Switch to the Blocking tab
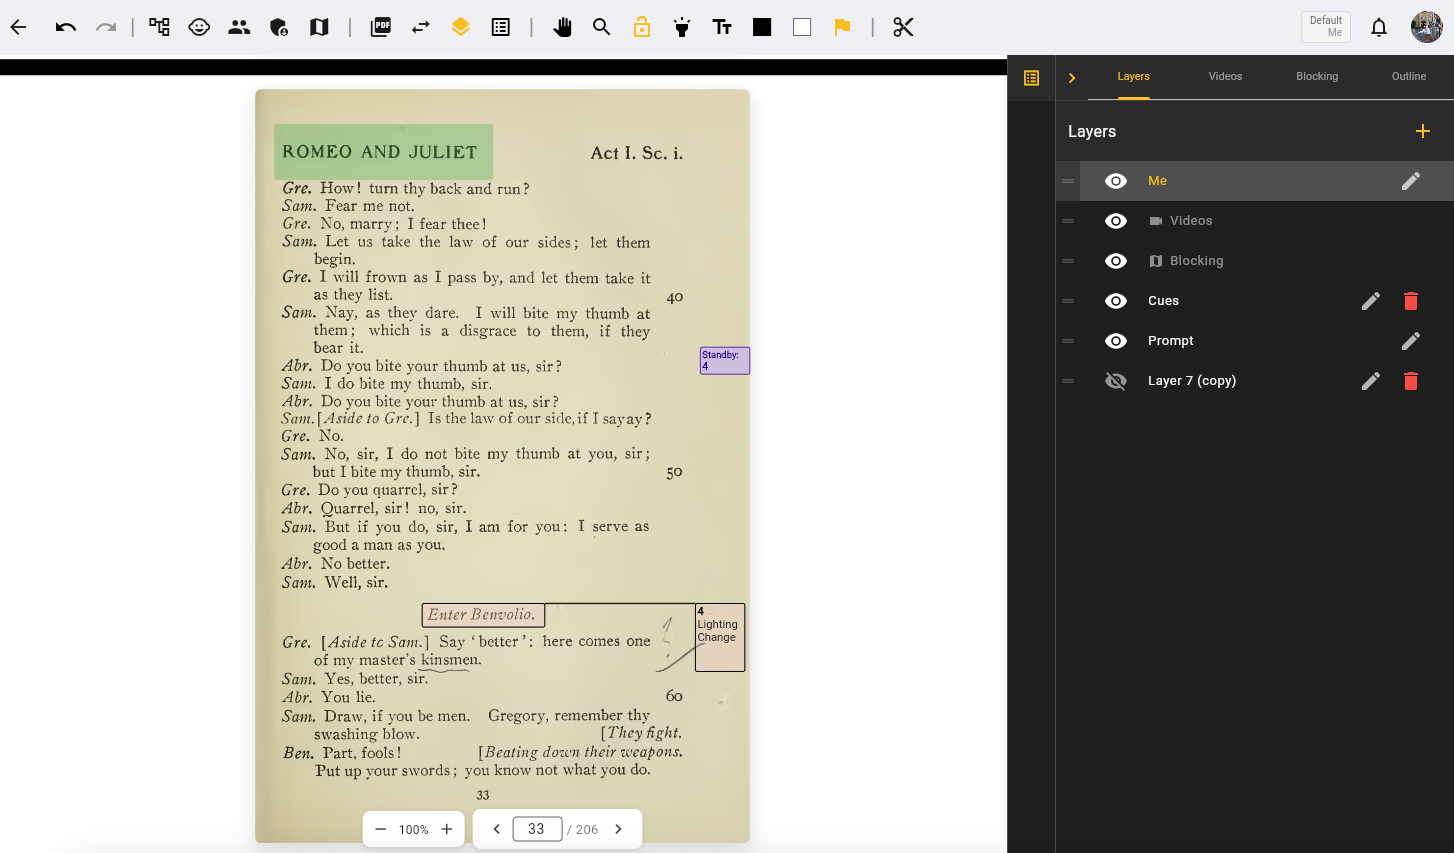 click(x=1316, y=76)
